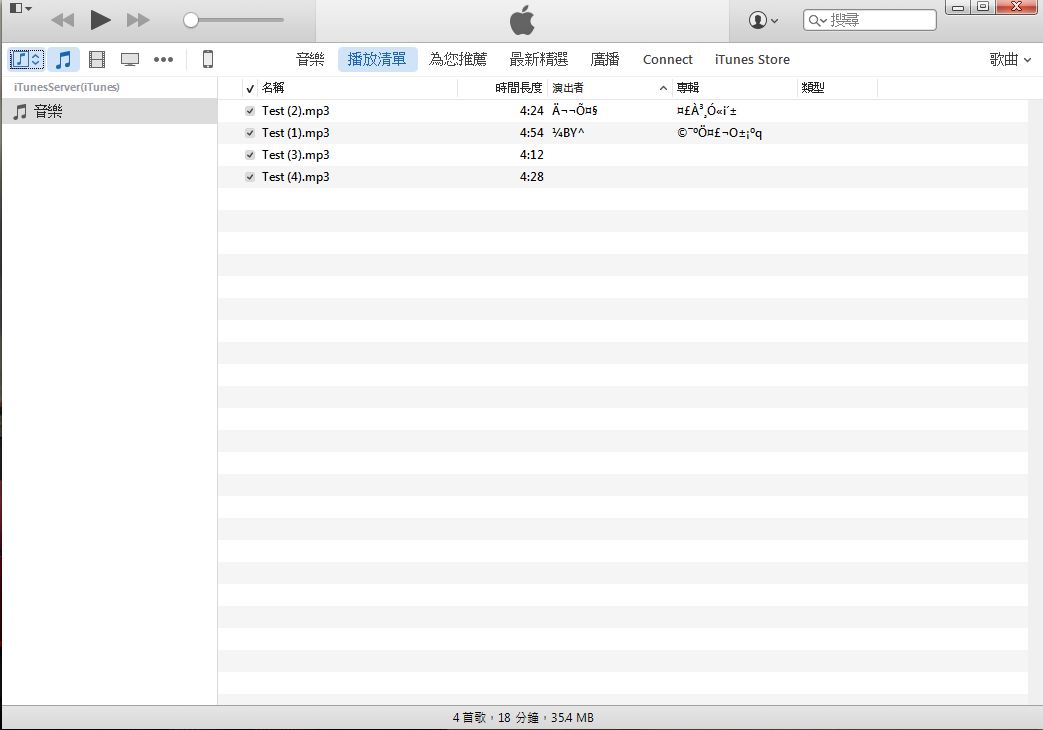Click the Previous track rewind button

tap(63, 20)
